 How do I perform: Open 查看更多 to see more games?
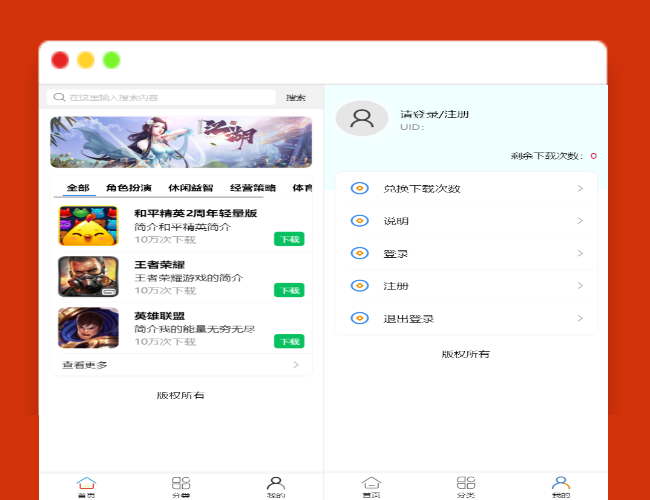point(181,365)
